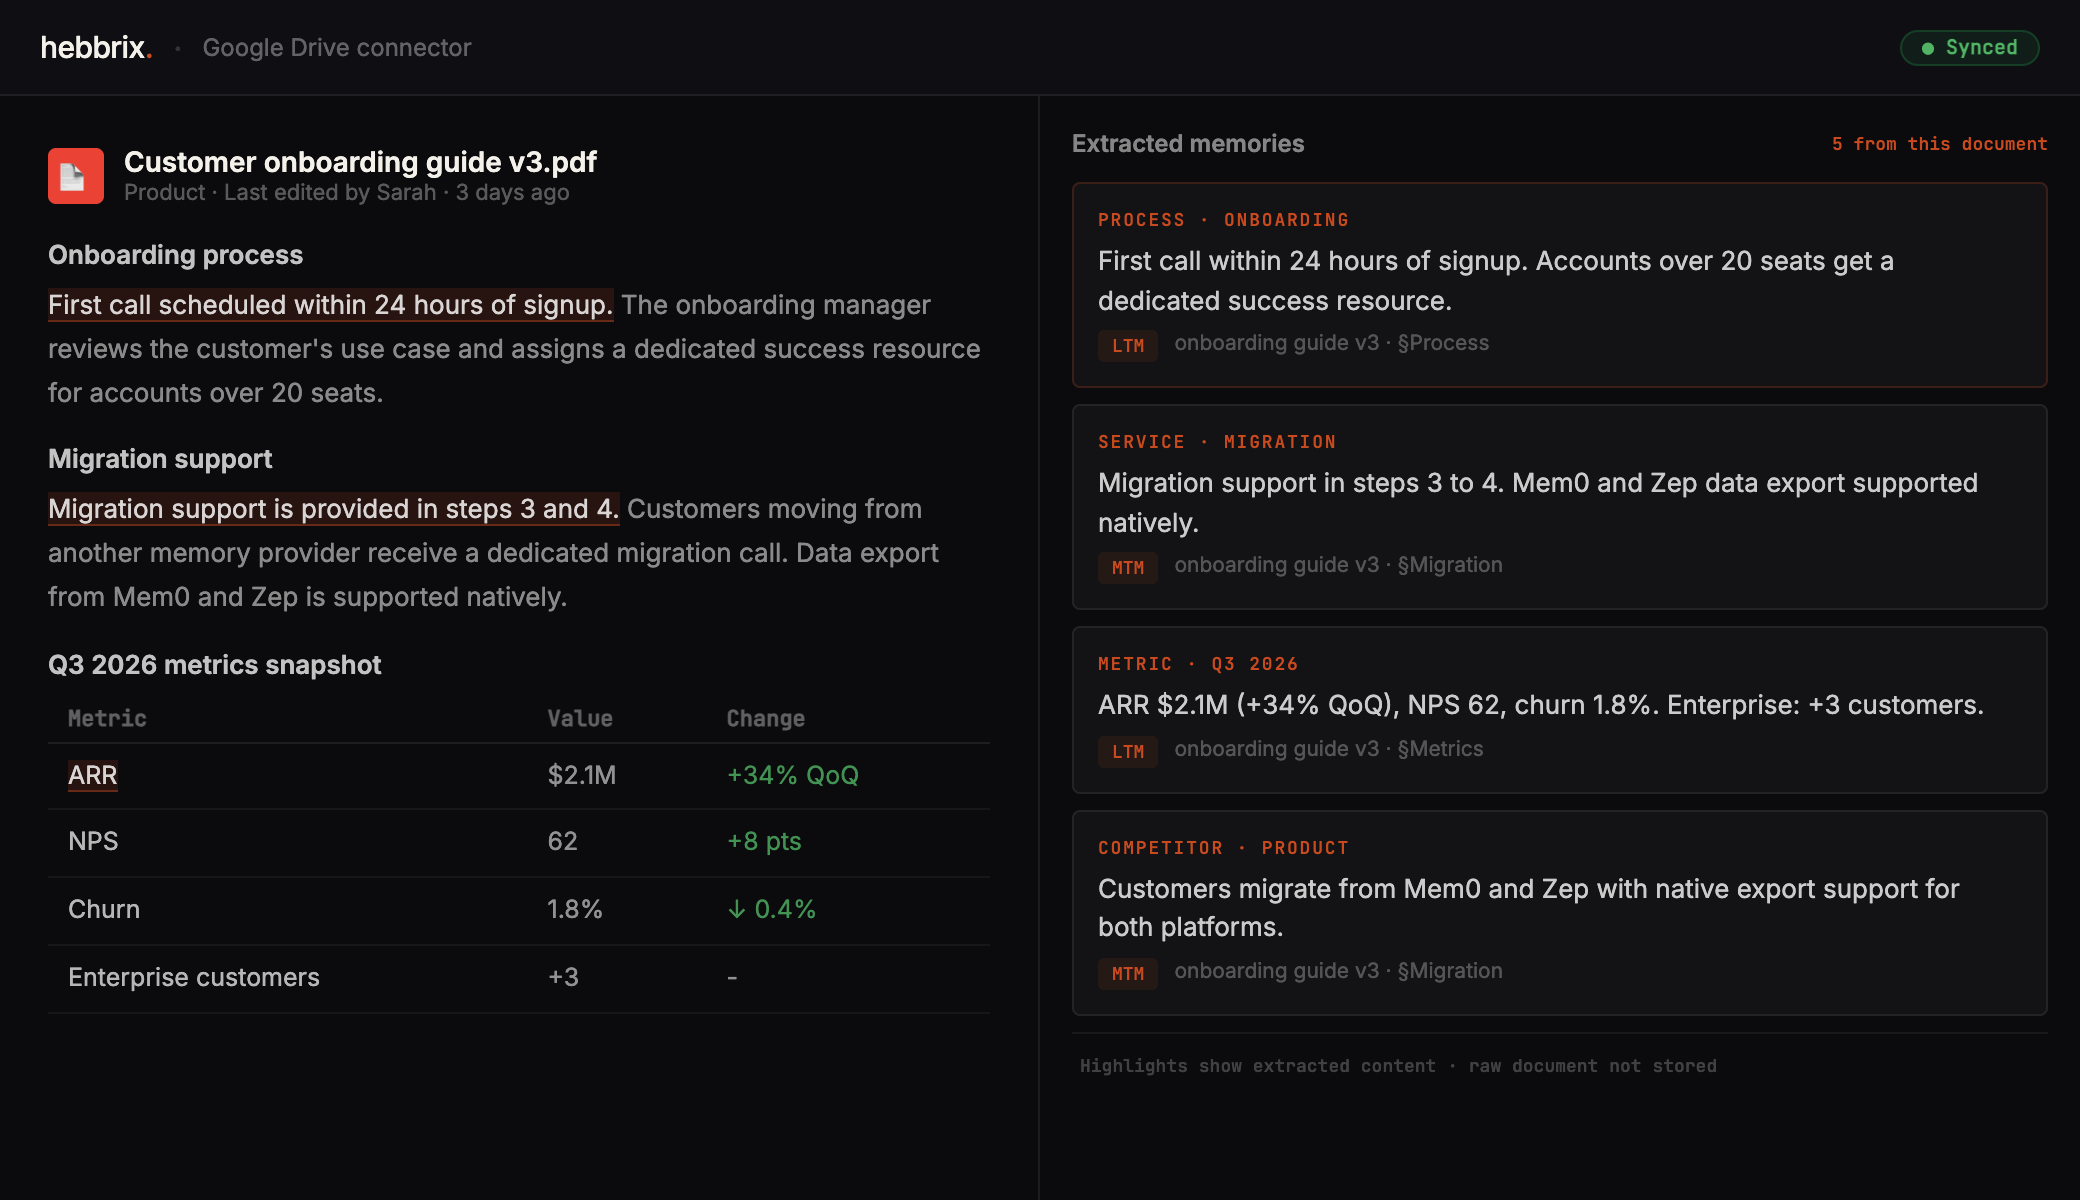Select the Onboarding process heading

click(175, 255)
